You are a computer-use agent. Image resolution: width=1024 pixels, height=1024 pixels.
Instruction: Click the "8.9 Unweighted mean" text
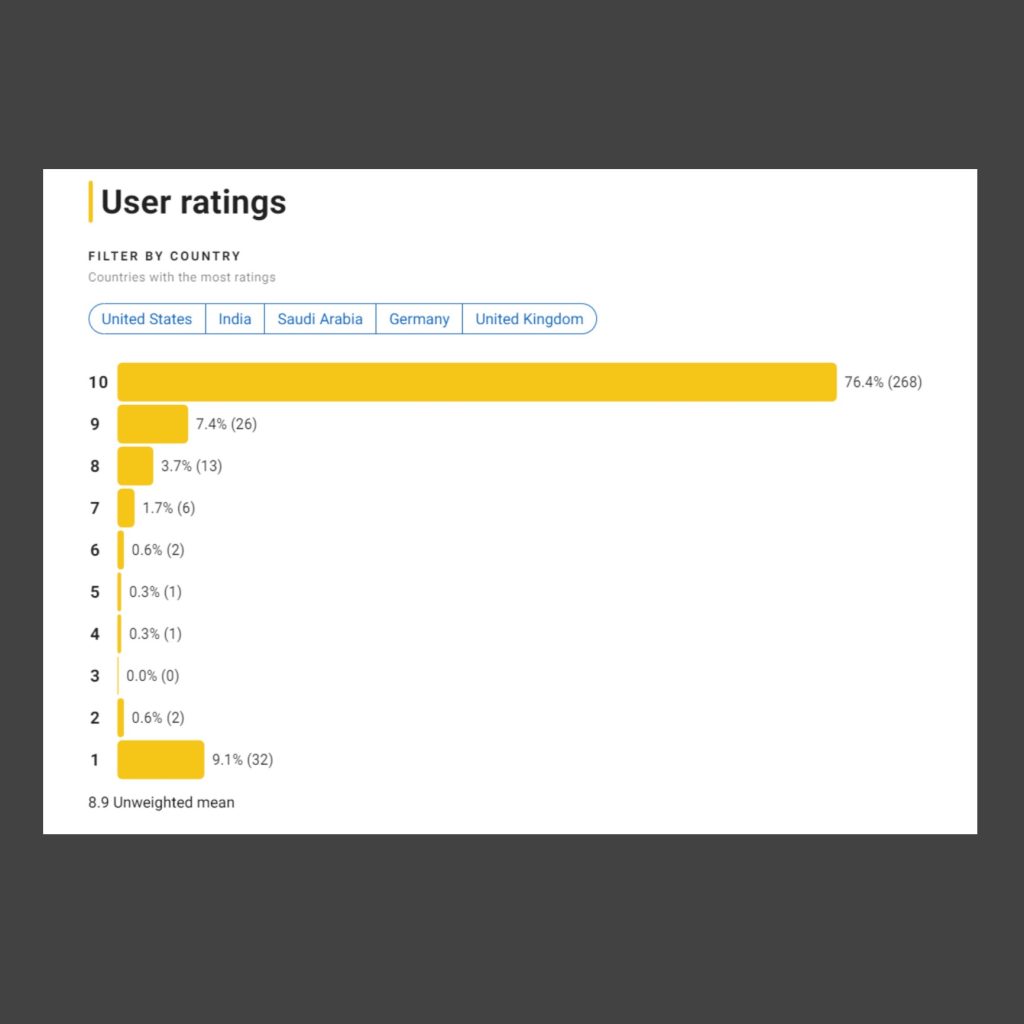[x=161, y=802]
